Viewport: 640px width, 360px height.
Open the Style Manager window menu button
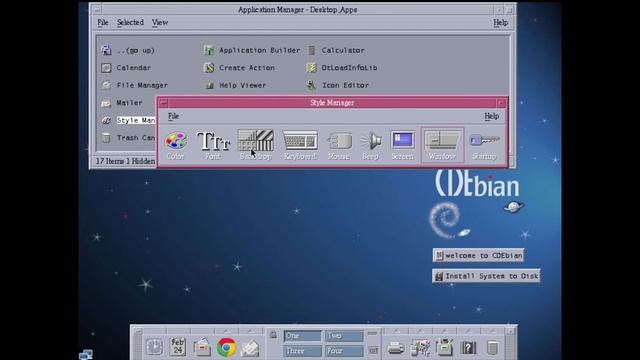163,102
